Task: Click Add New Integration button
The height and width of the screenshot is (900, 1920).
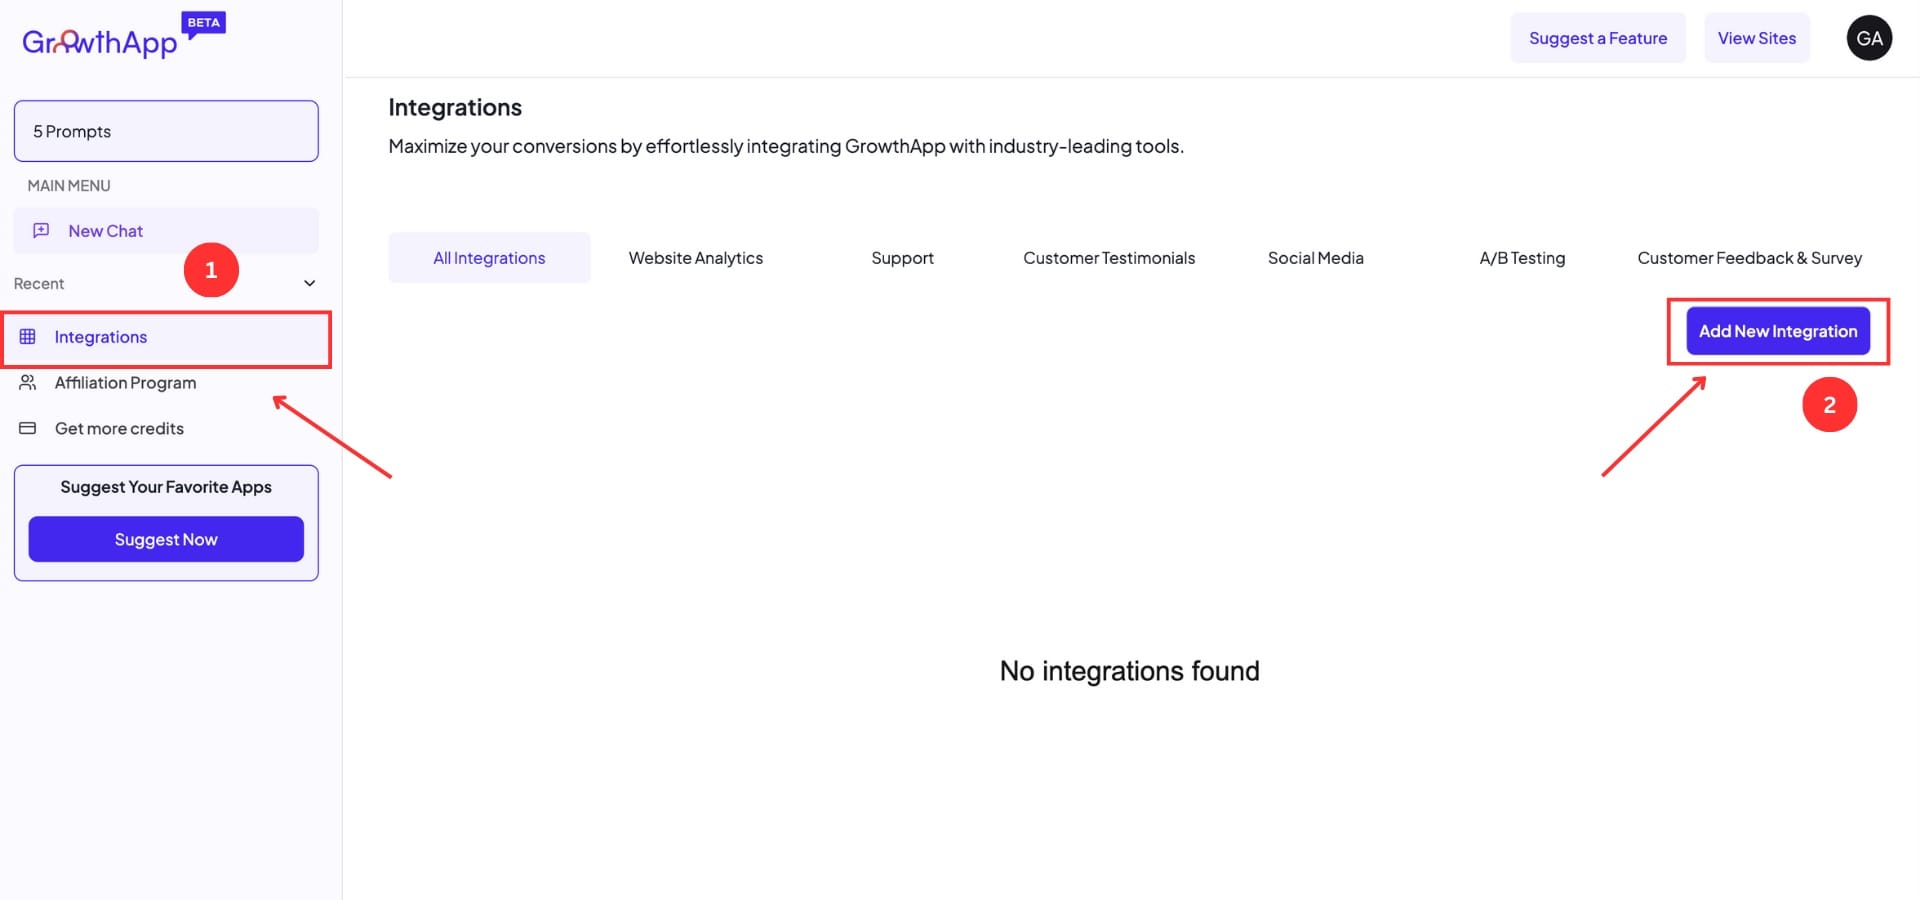Action: (1778, 331)
